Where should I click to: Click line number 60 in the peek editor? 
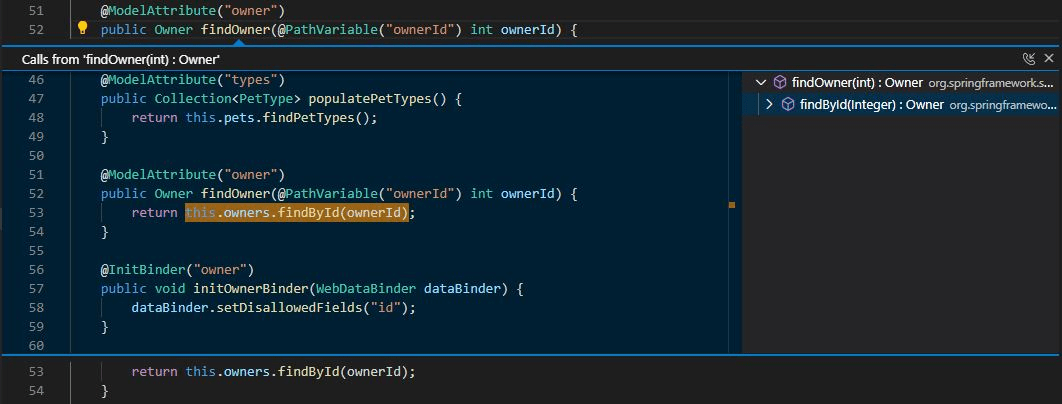[x=37, y=346]
